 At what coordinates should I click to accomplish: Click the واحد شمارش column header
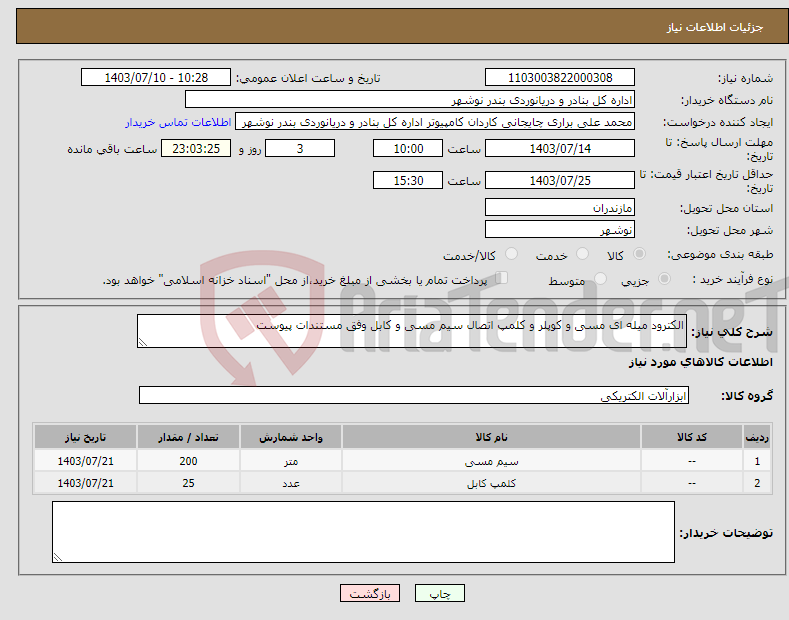(291, 437)
